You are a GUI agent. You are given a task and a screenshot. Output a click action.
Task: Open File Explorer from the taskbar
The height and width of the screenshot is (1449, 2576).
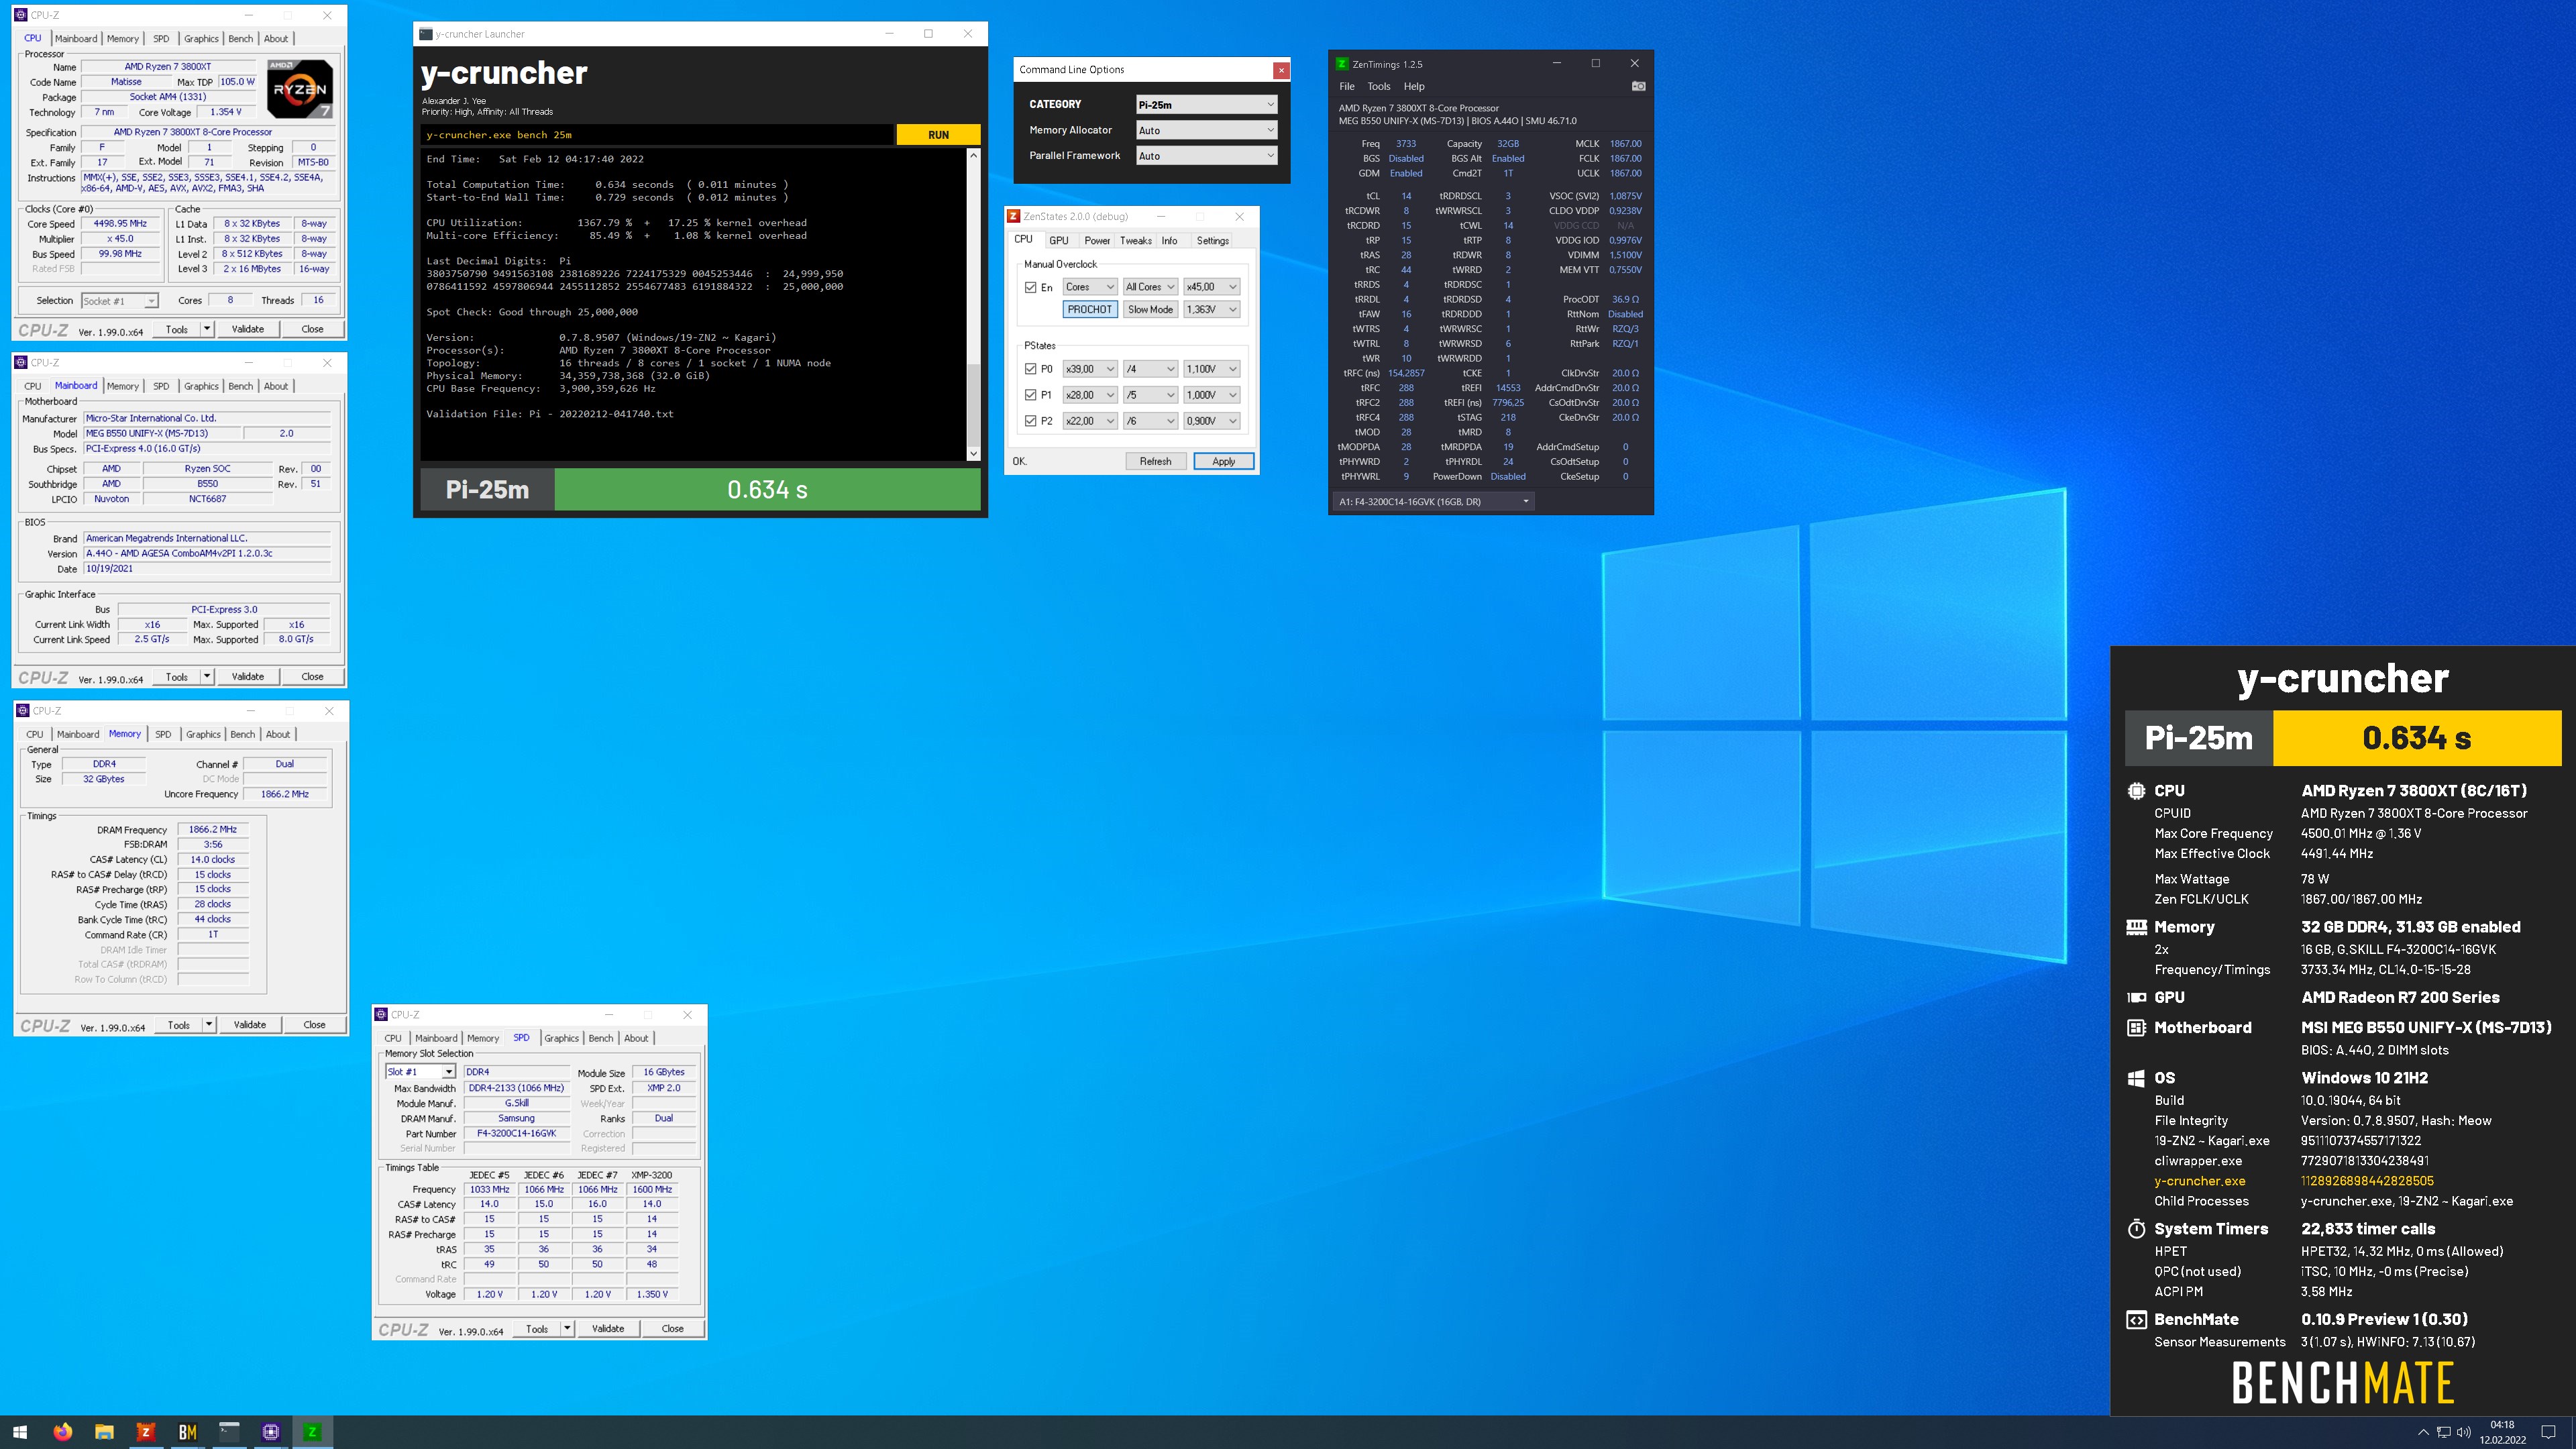104,1432
